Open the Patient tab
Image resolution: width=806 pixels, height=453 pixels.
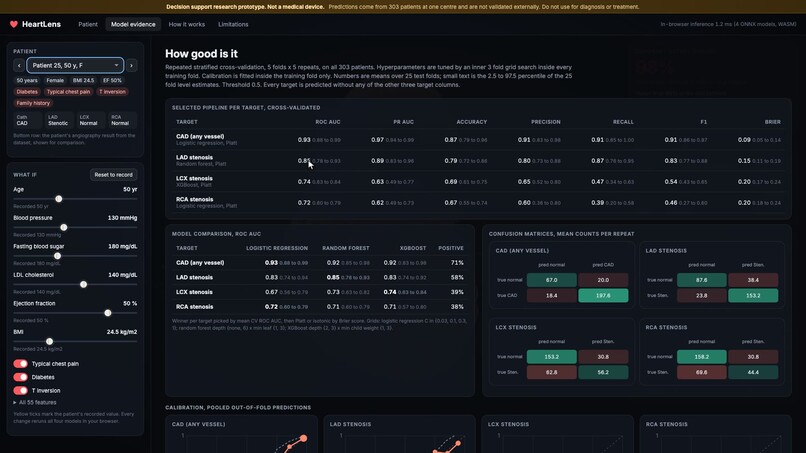(x=88, y=24)
